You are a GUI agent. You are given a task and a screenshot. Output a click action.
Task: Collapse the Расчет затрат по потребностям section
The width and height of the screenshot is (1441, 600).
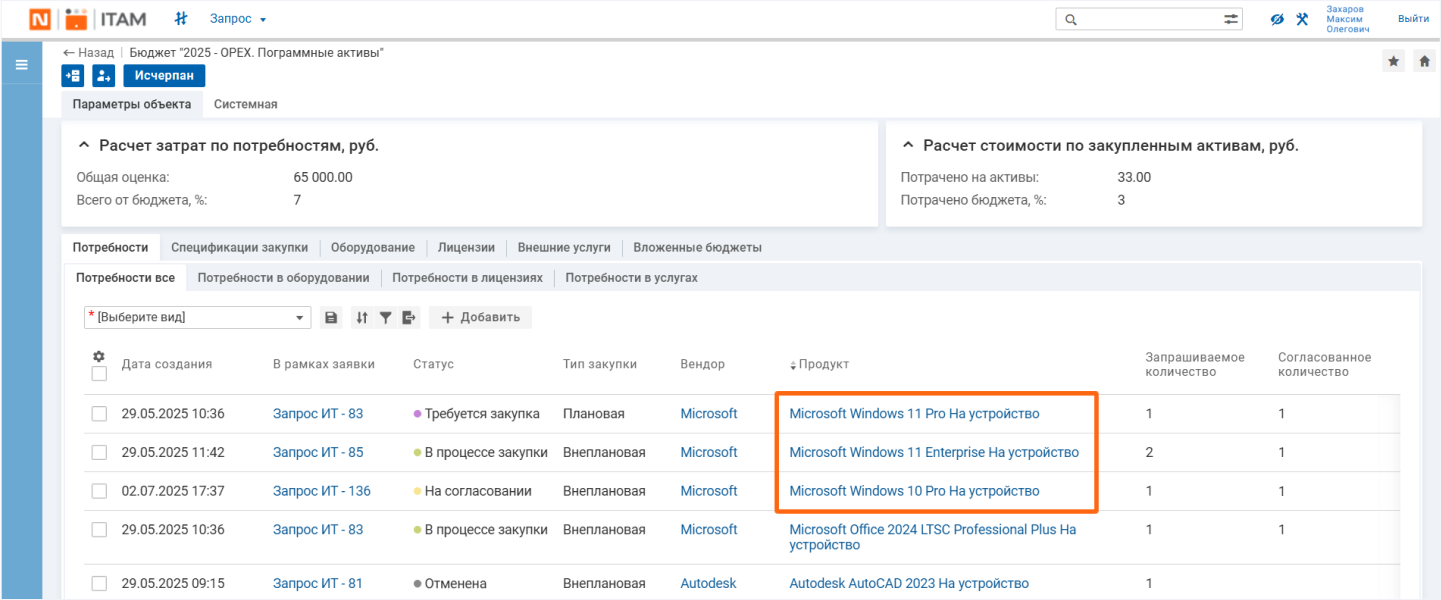[x=84, y=146]
